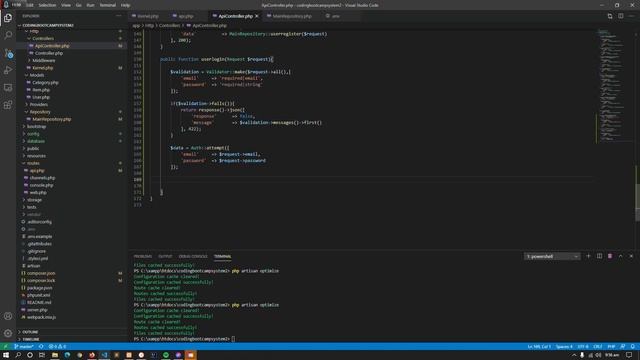
Task: Open the View menu
Action: click(x=66, y=5)
